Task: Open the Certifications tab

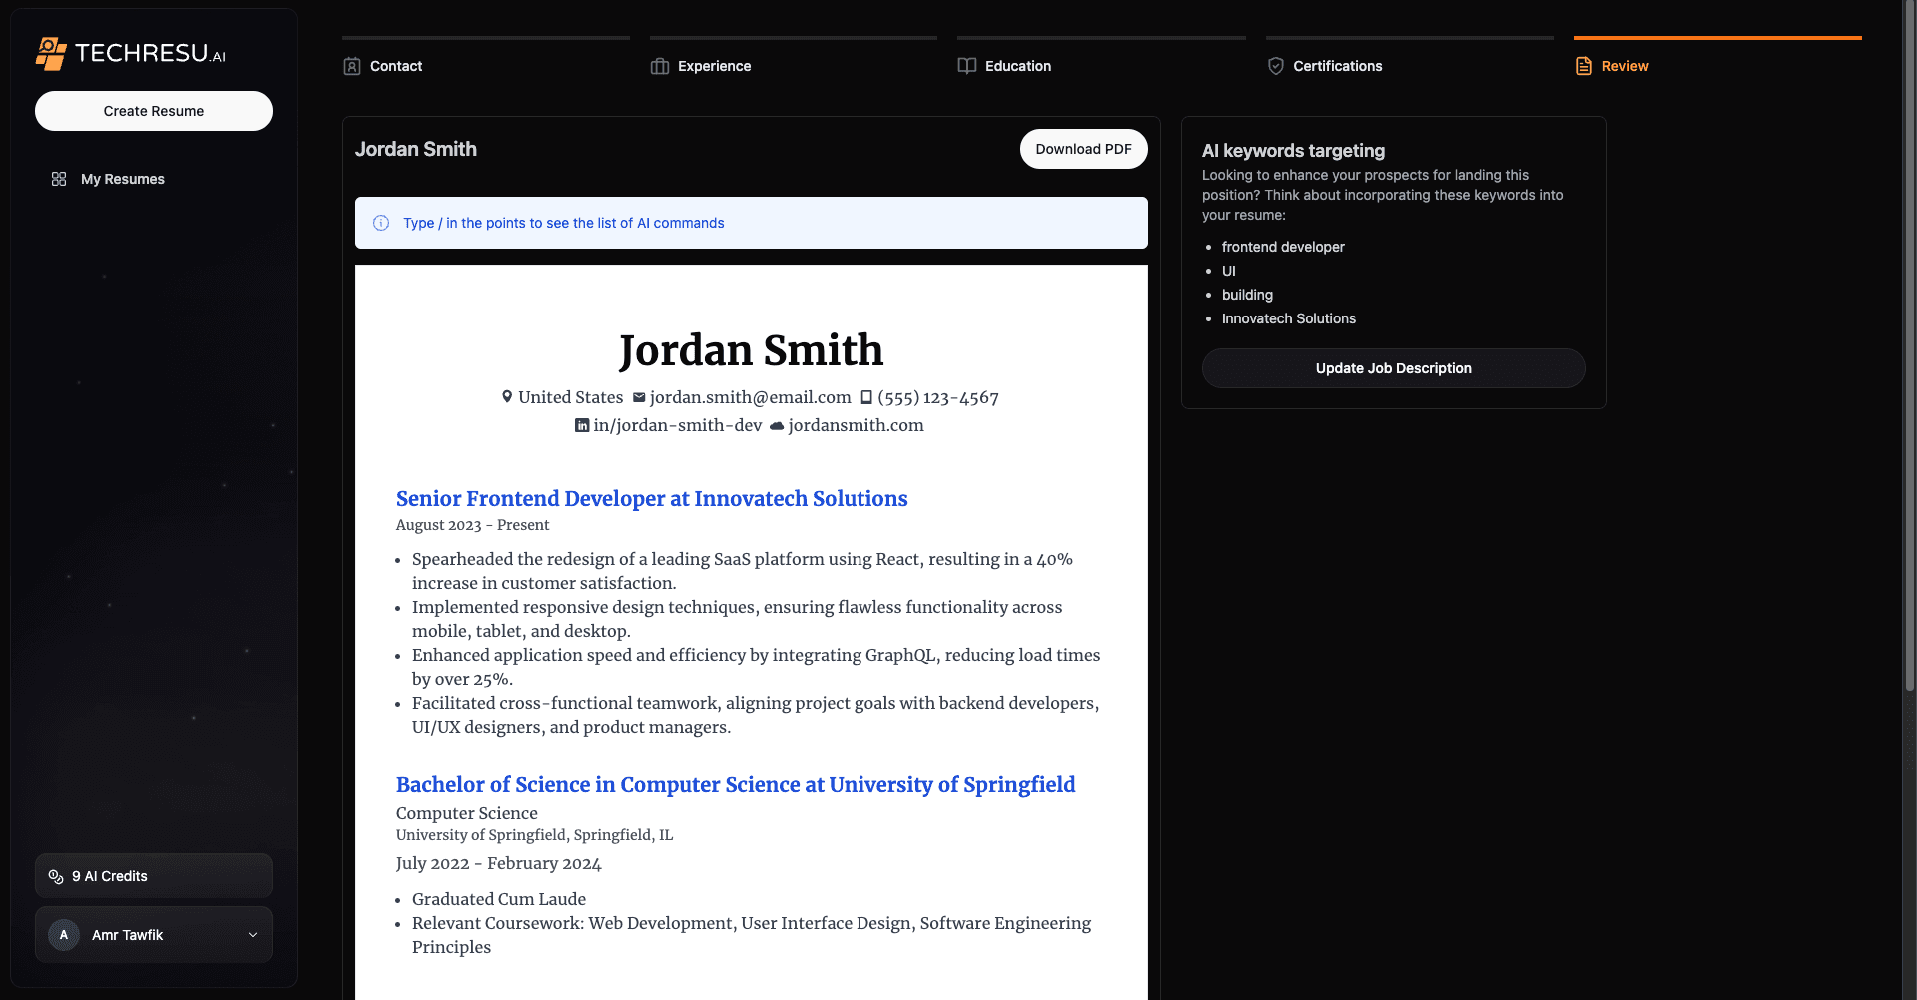Action: [x=1337, y=66]
